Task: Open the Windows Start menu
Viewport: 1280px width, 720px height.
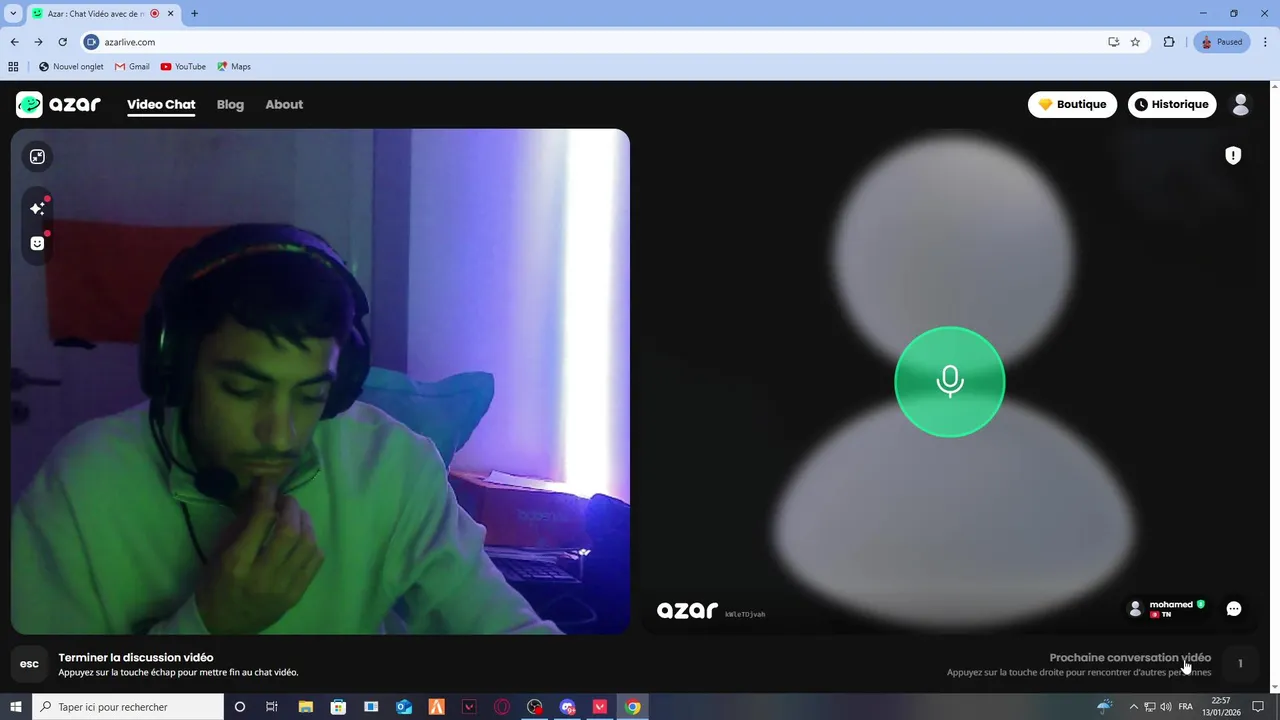Action: point(15,707)
